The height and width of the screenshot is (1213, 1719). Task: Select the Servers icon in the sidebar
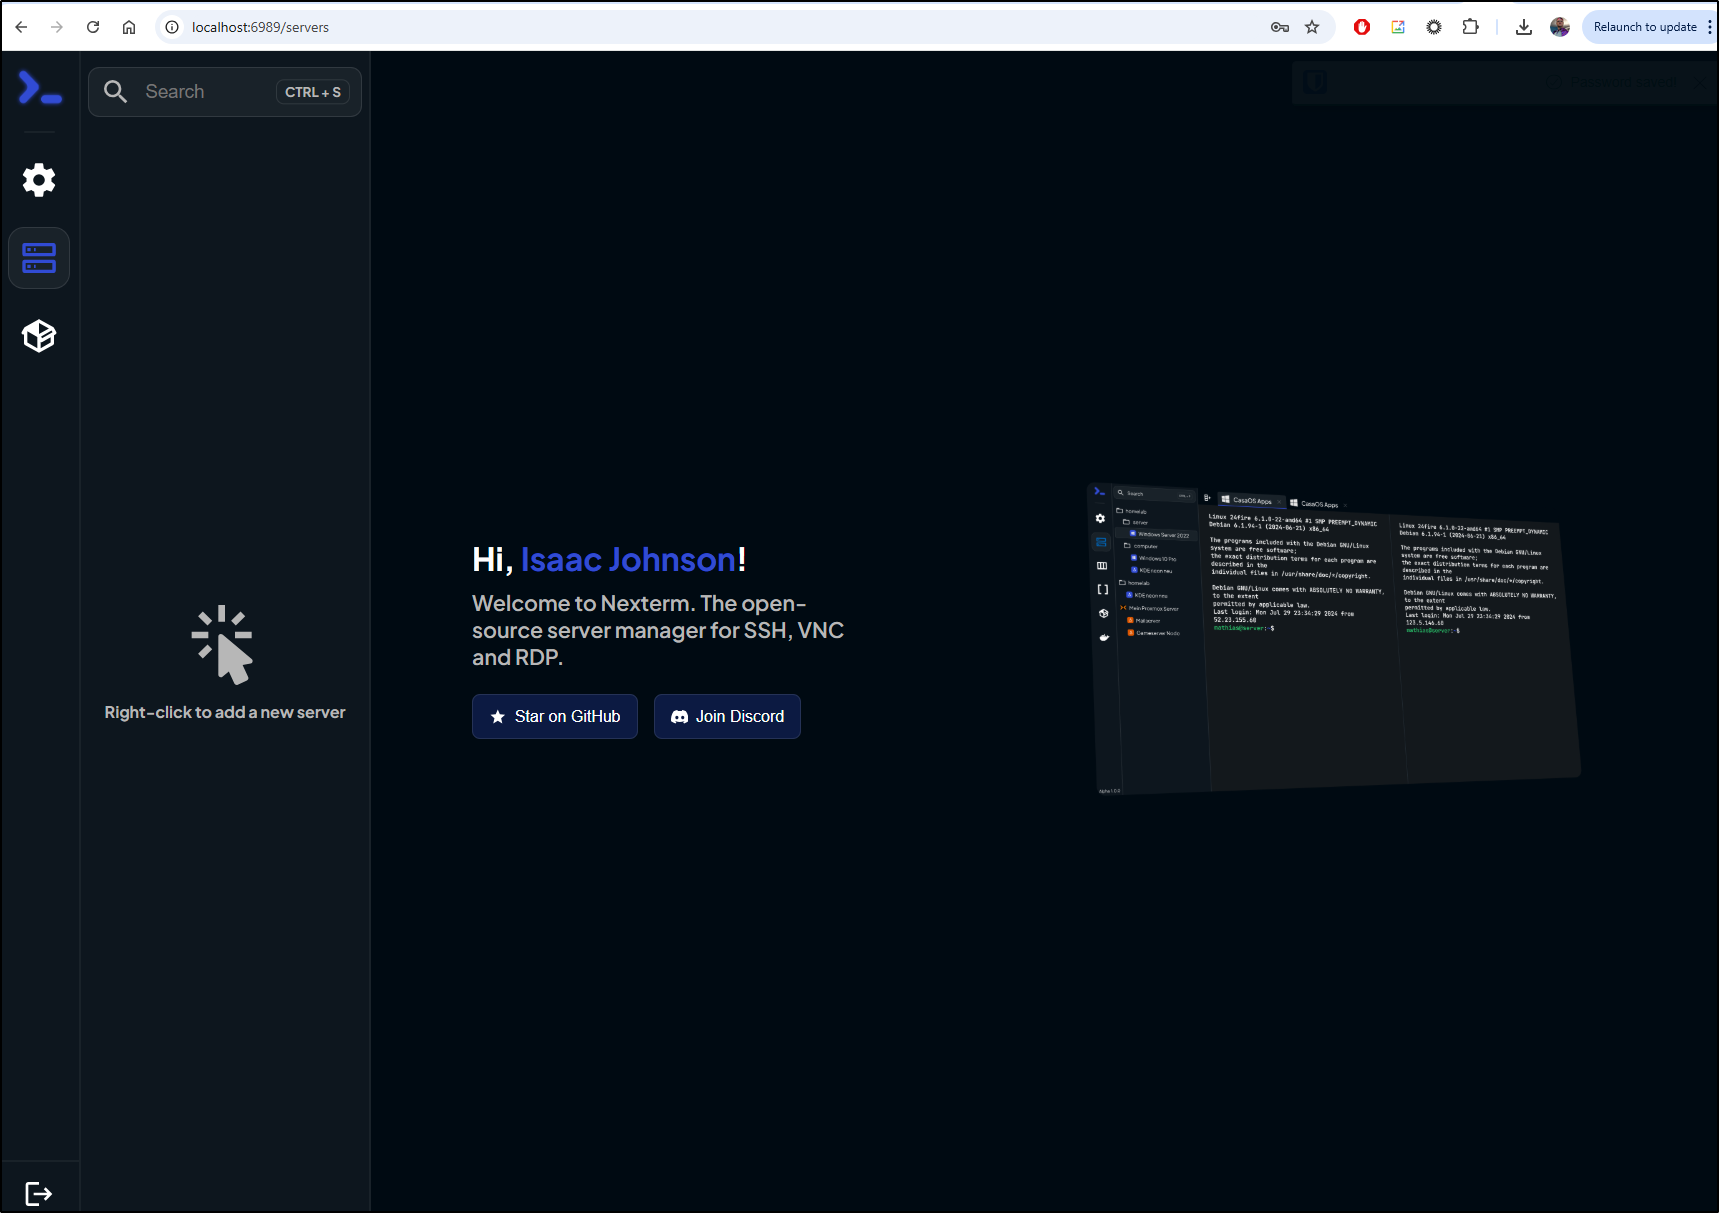coord(39,258)
